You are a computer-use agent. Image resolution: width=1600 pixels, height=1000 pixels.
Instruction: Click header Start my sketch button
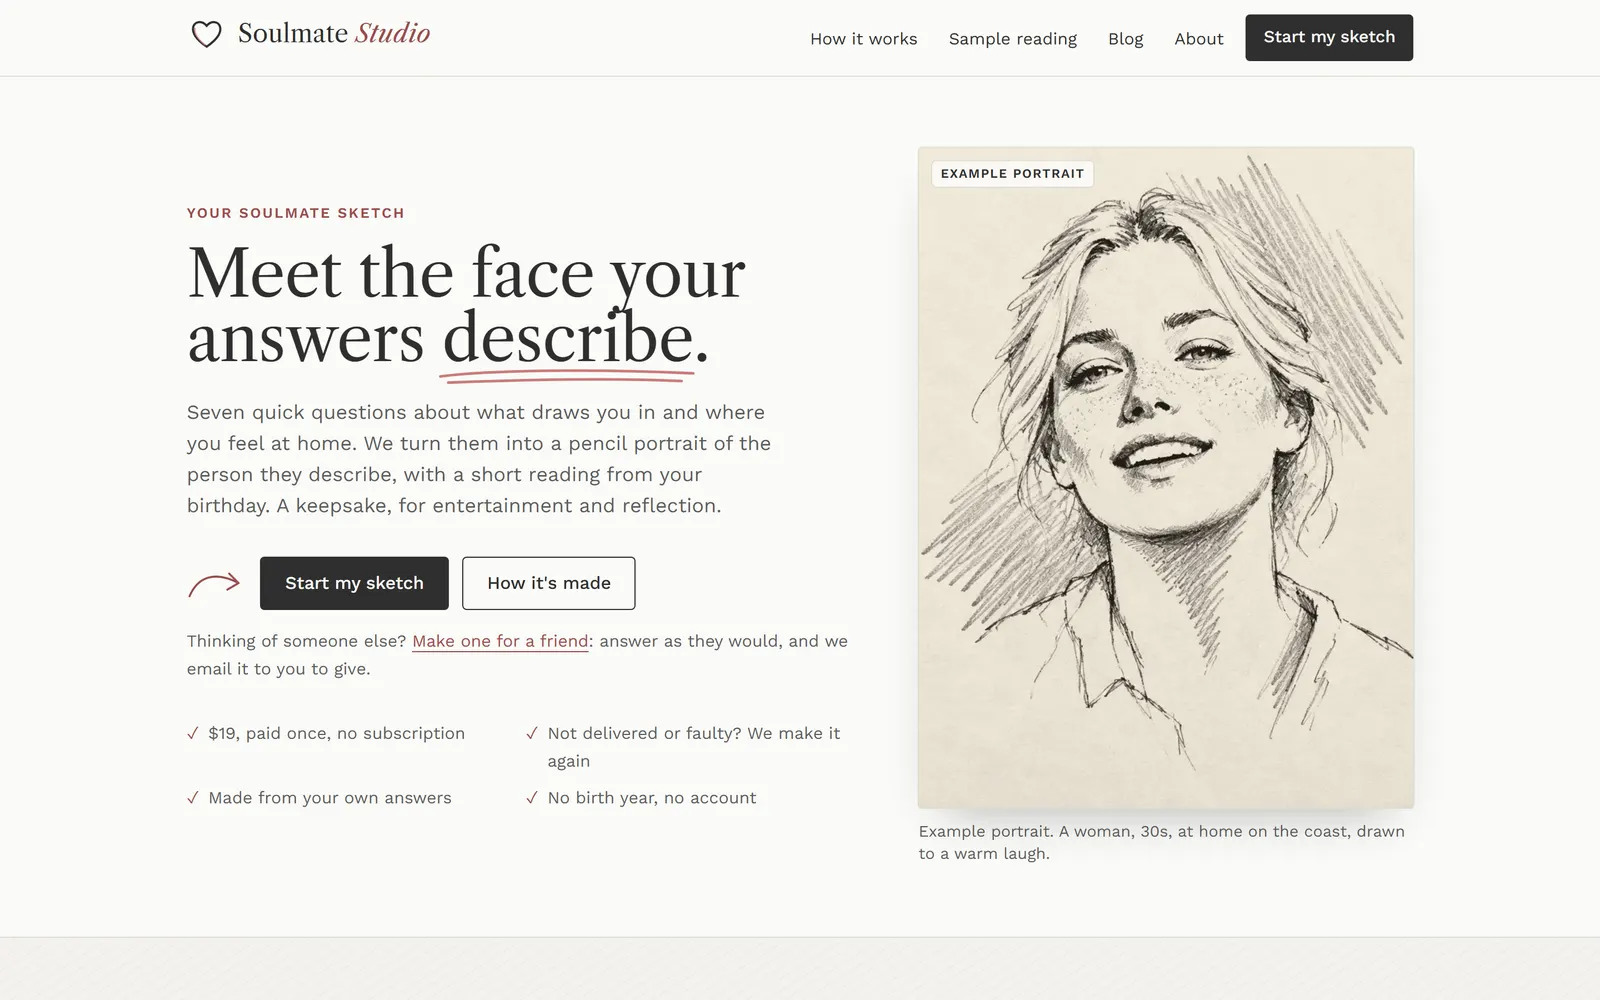[x=1329, y=38]
